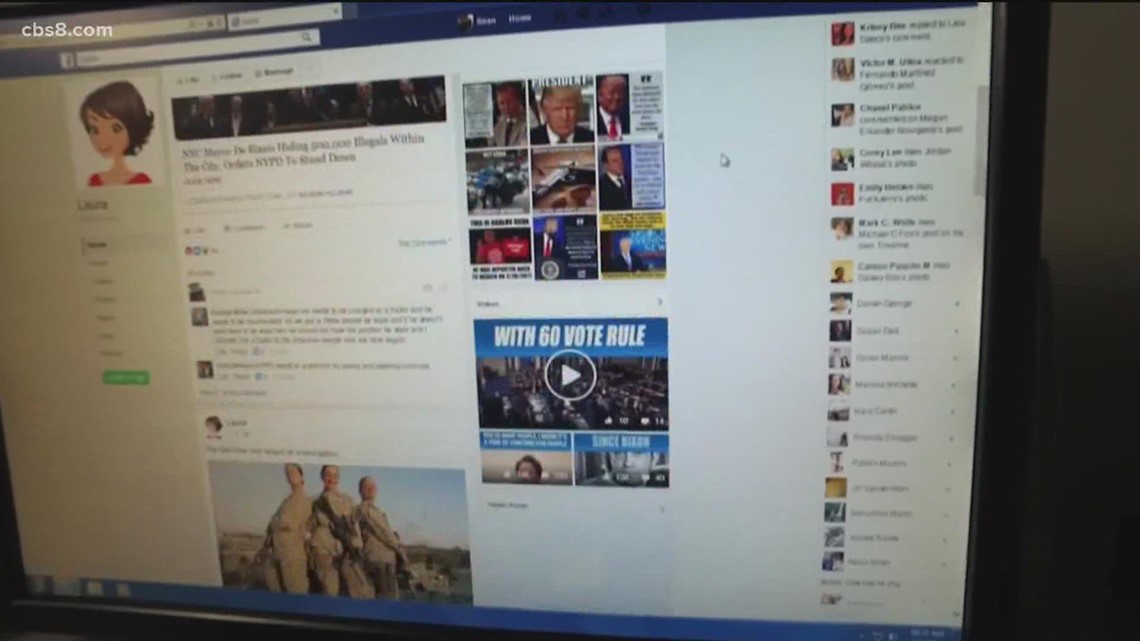The width and height of the screenshot is (1140, 641).
Task: Click the magnifier icon in the Facebook search bar
Action: pyautogui.click(x=305, y=36)
